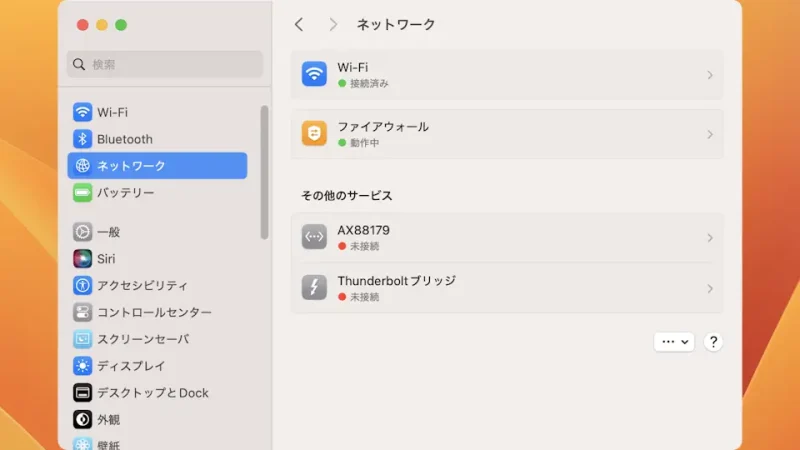Select バッテリー in the sidebar

click(157, 192)
